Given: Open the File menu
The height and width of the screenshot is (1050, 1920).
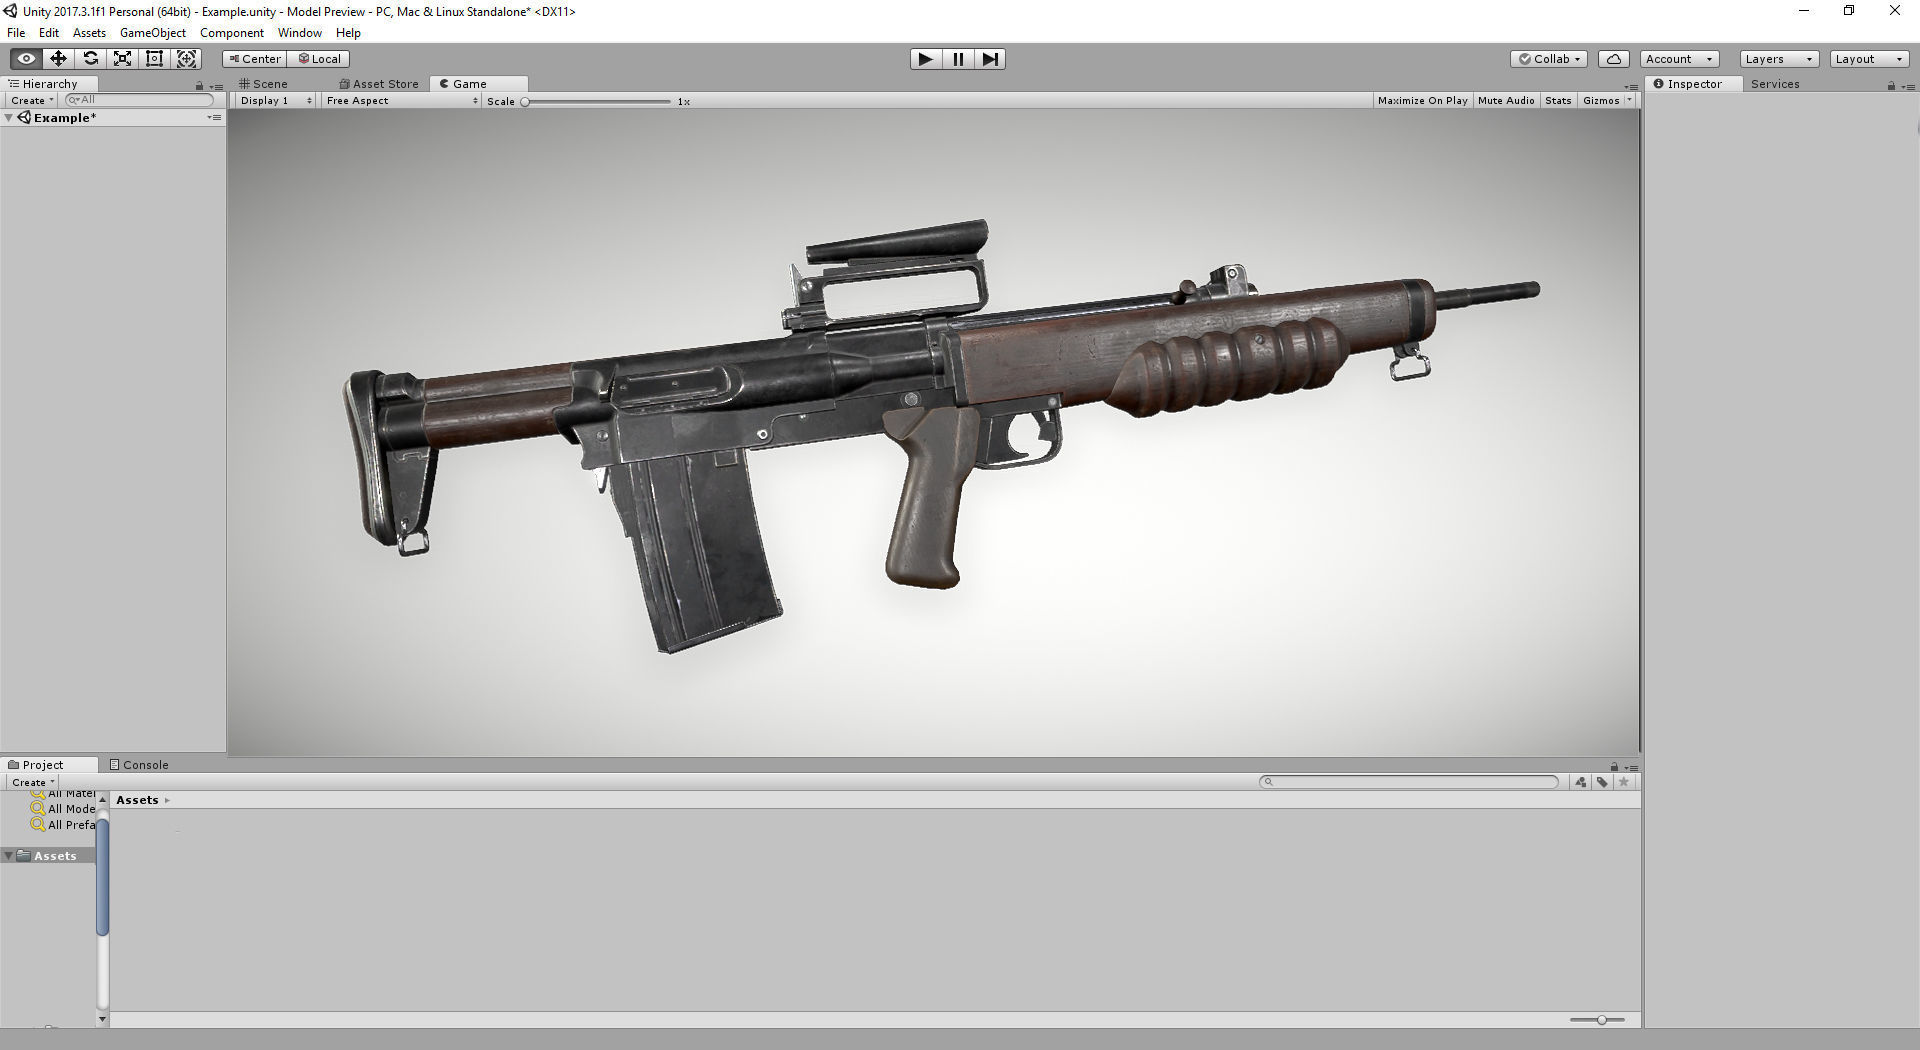Looking at the screenshot, I should [16, 33].
